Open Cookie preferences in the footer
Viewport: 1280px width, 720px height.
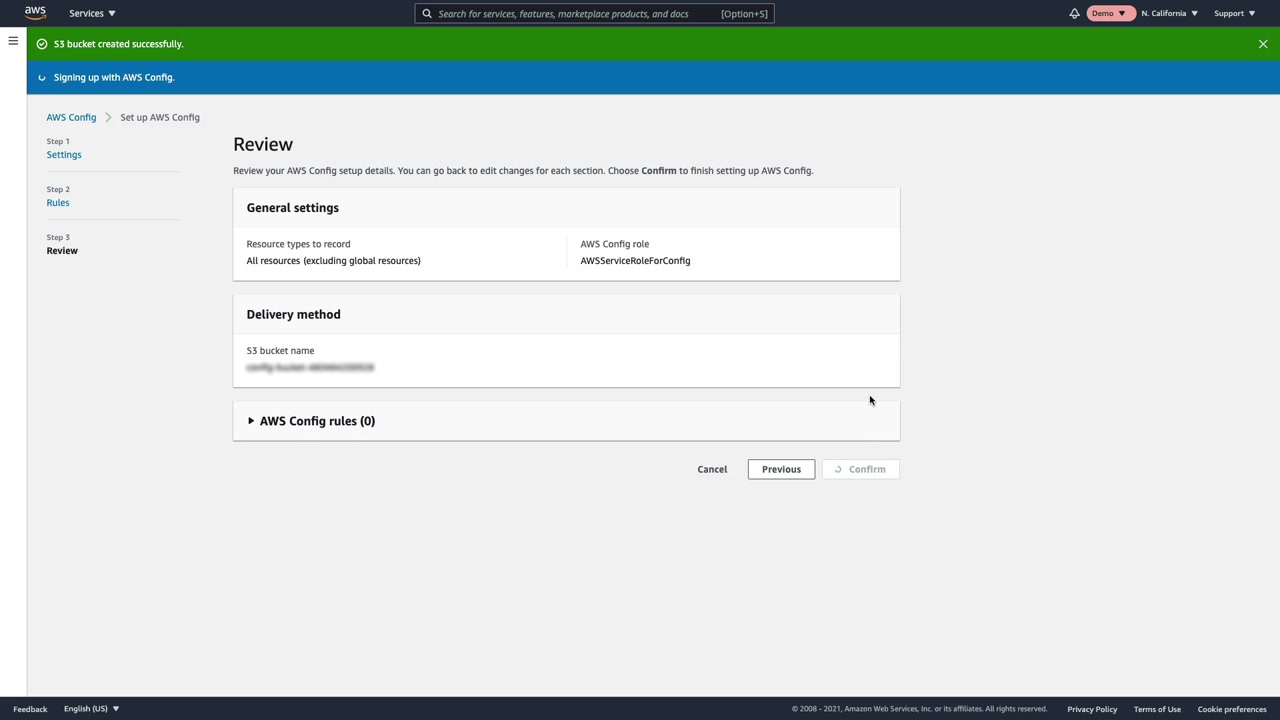[1232, 709]
